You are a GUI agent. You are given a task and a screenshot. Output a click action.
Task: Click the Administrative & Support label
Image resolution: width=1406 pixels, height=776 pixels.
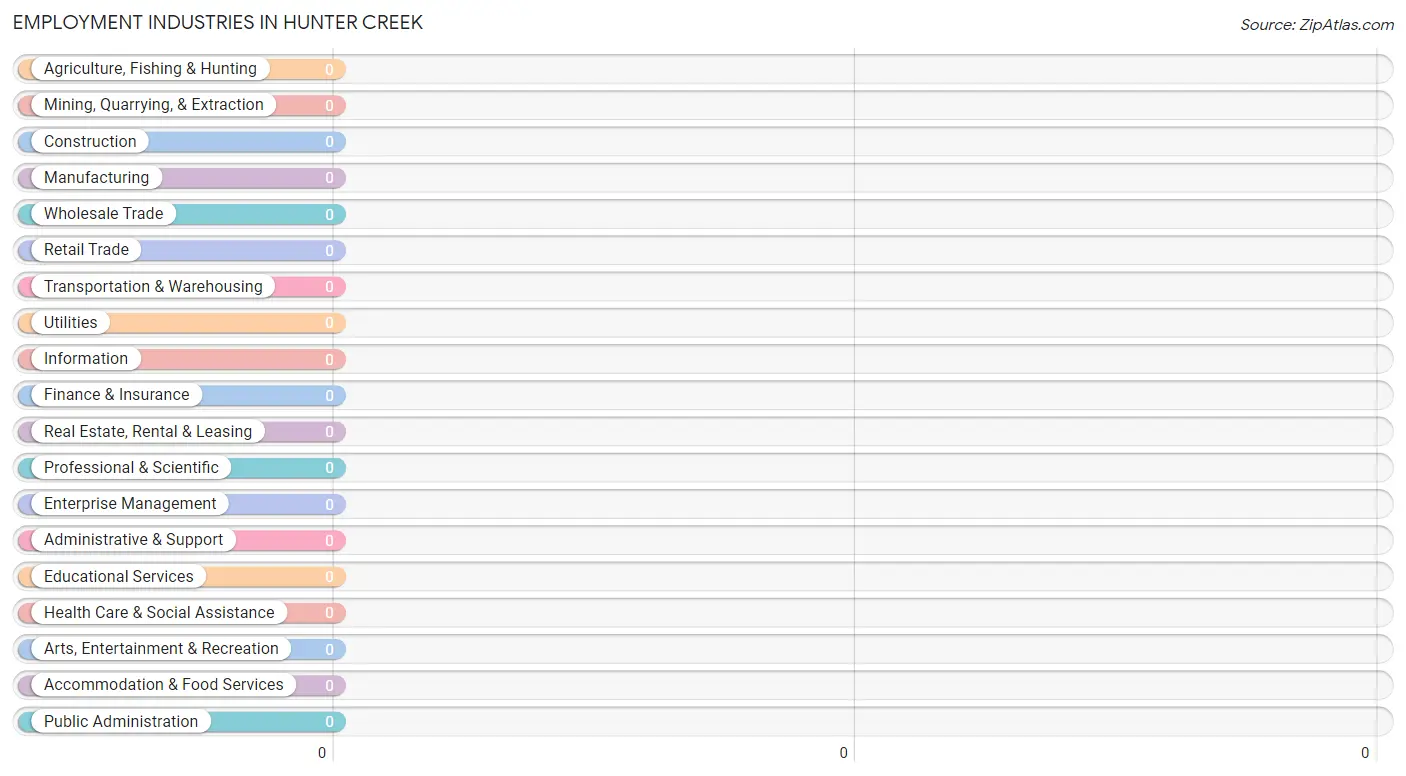[x=134, y=540]
